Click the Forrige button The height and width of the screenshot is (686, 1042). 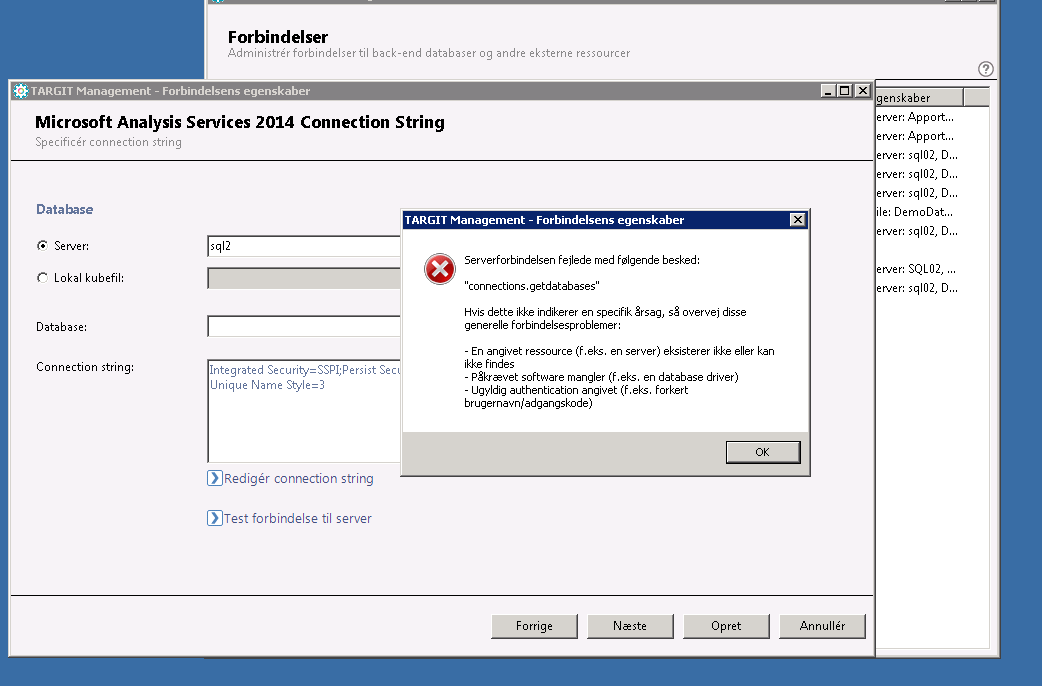[534, 626]
